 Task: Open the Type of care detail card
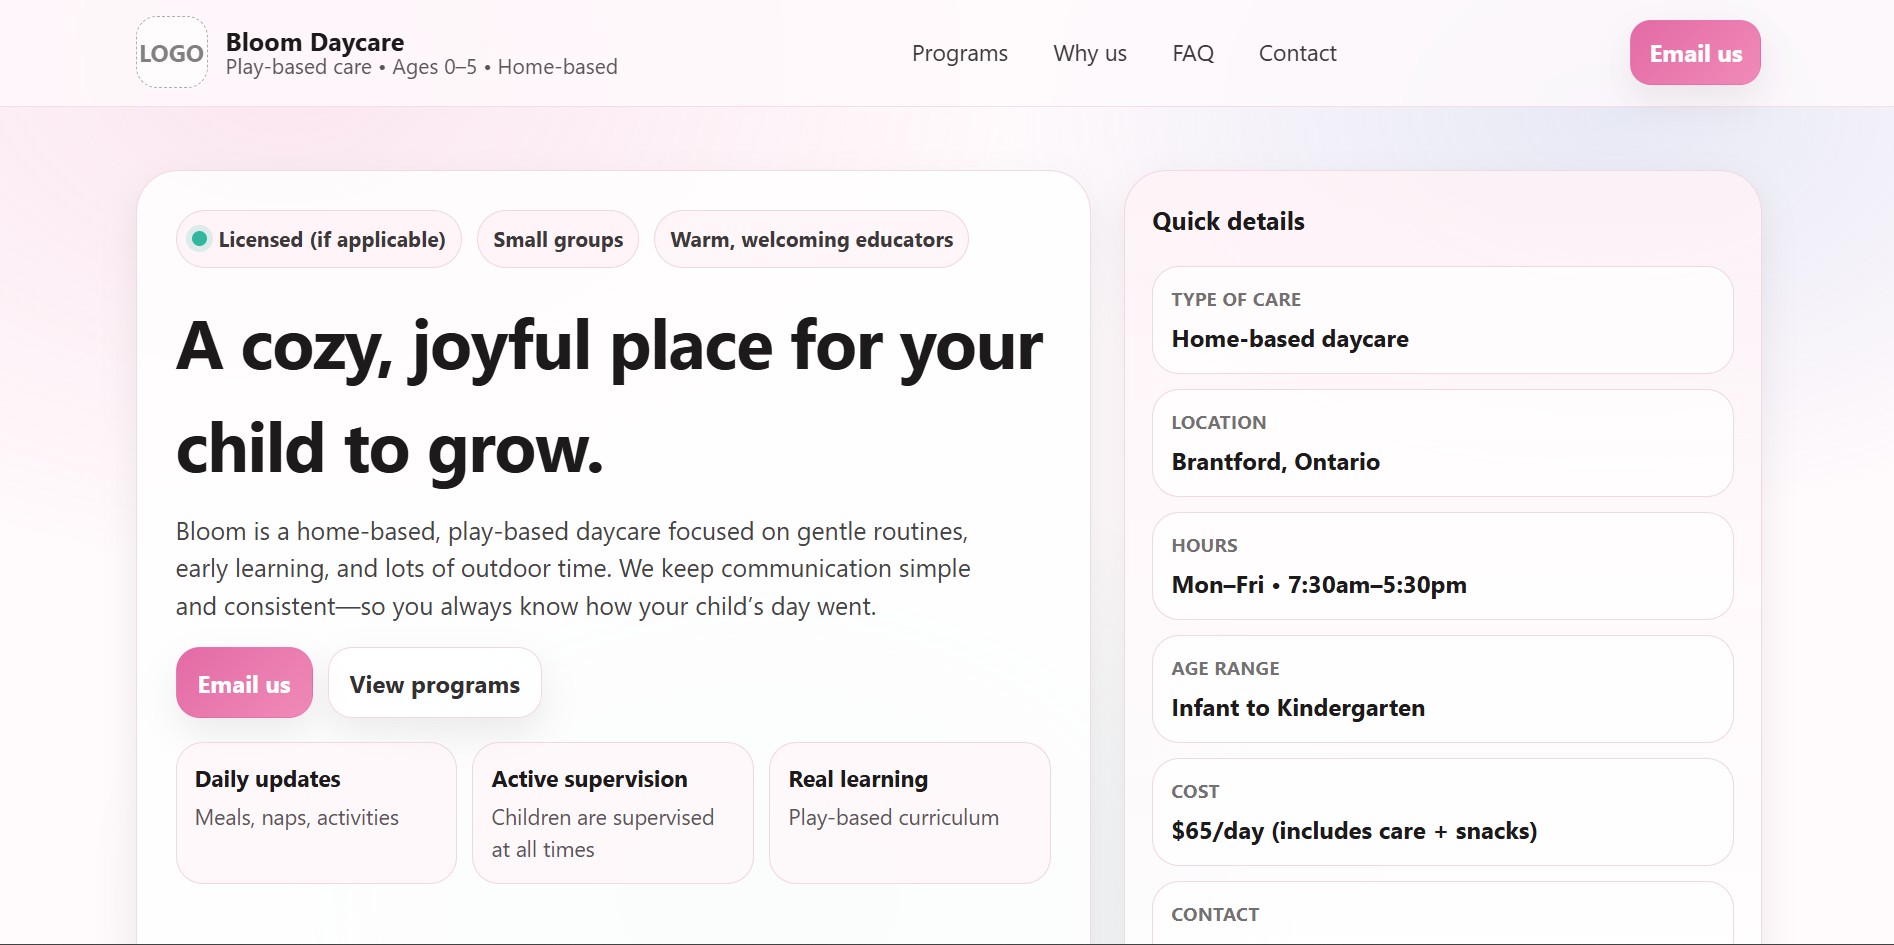(1441, 320)
